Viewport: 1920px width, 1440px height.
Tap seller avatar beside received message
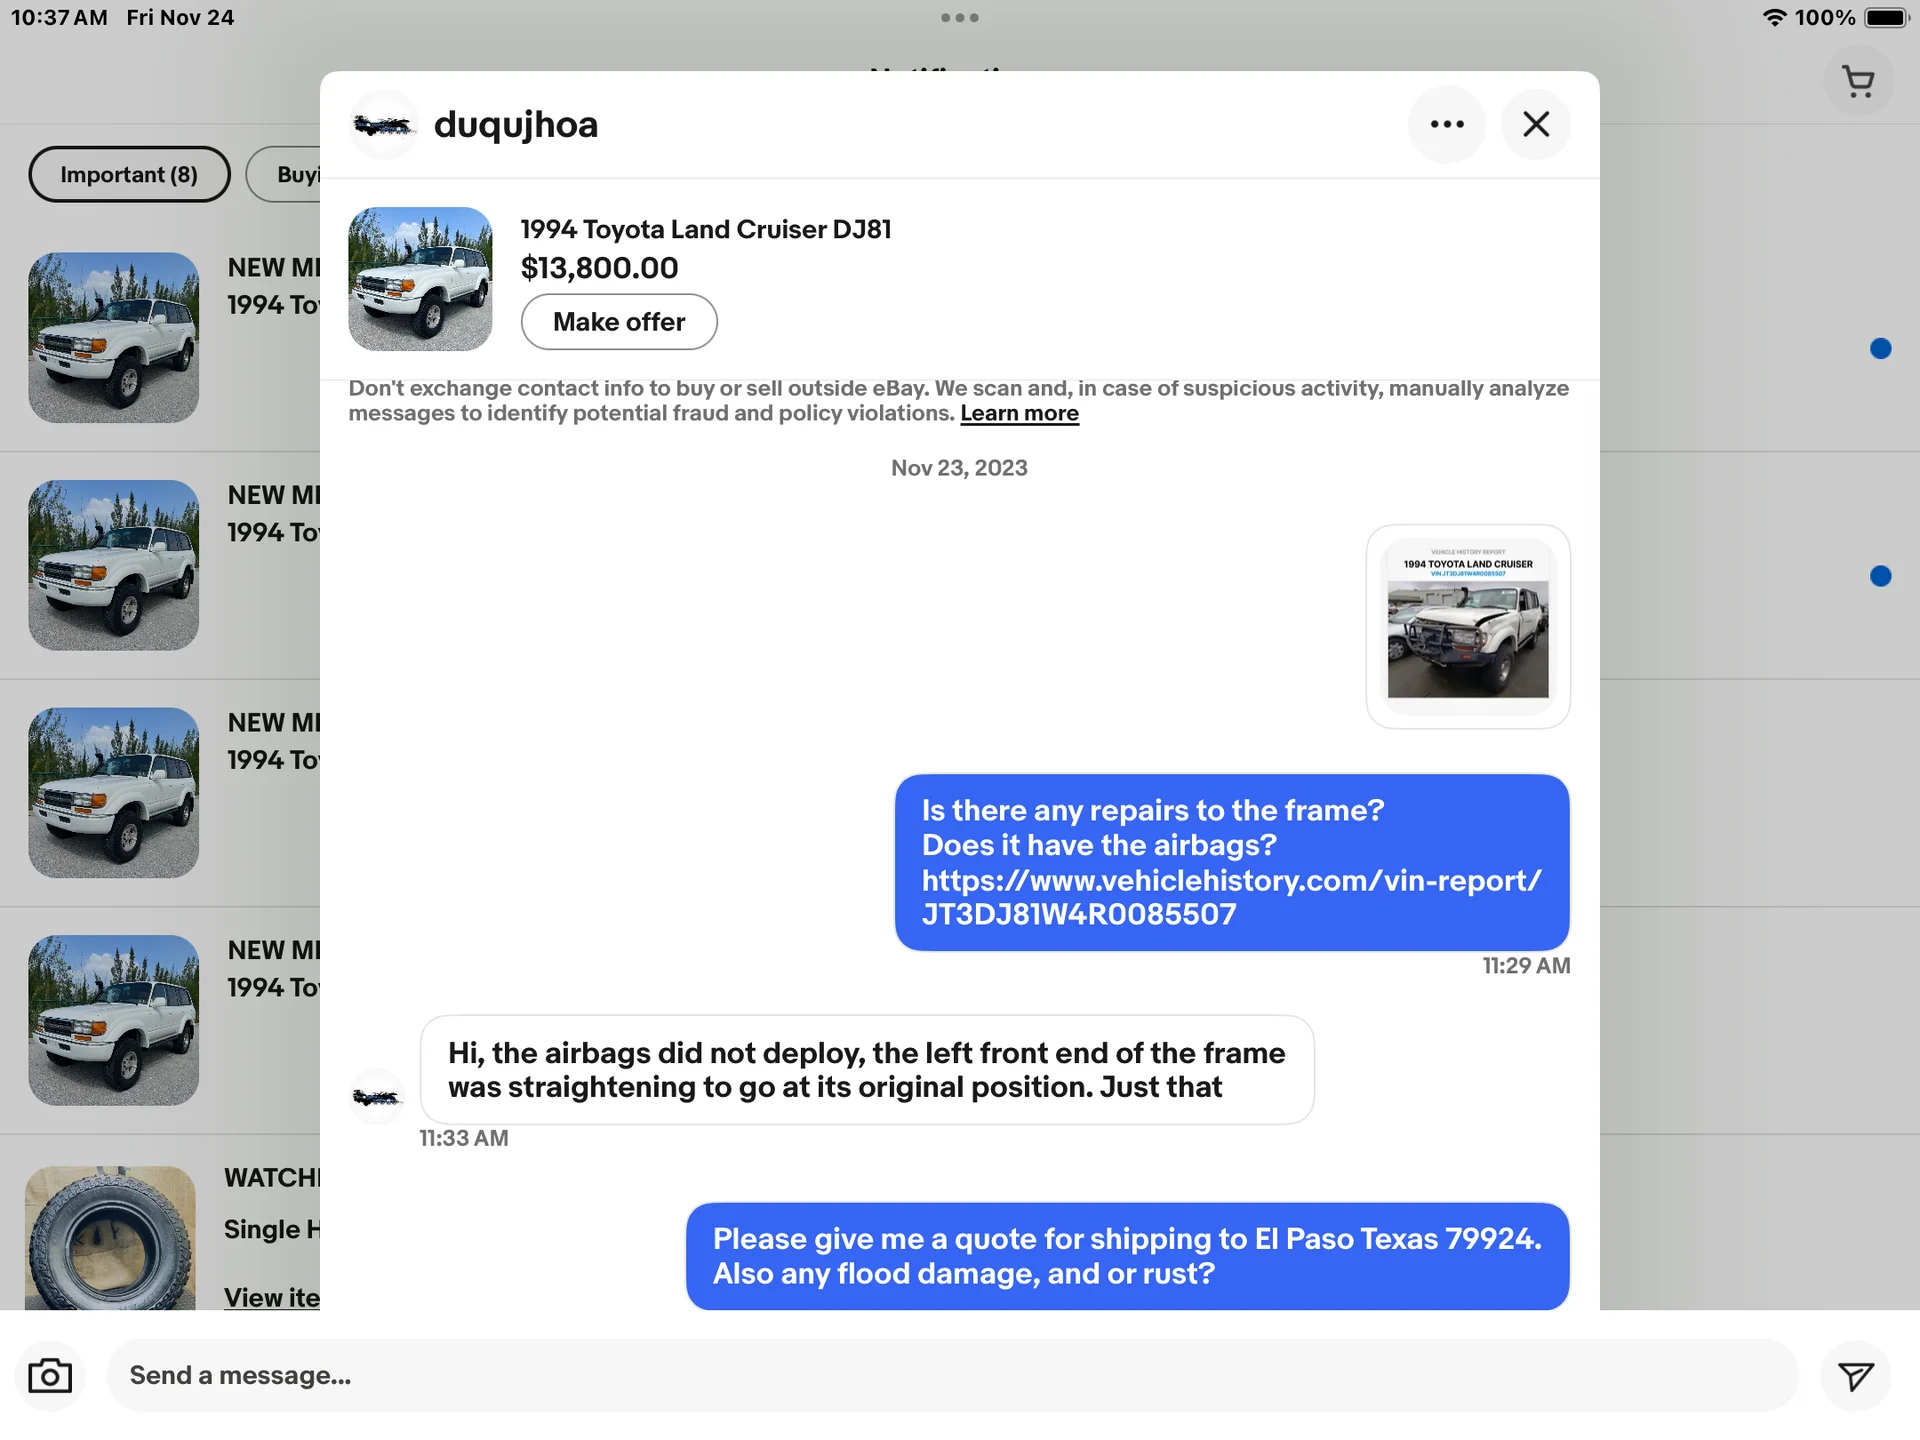(376, 1097)
